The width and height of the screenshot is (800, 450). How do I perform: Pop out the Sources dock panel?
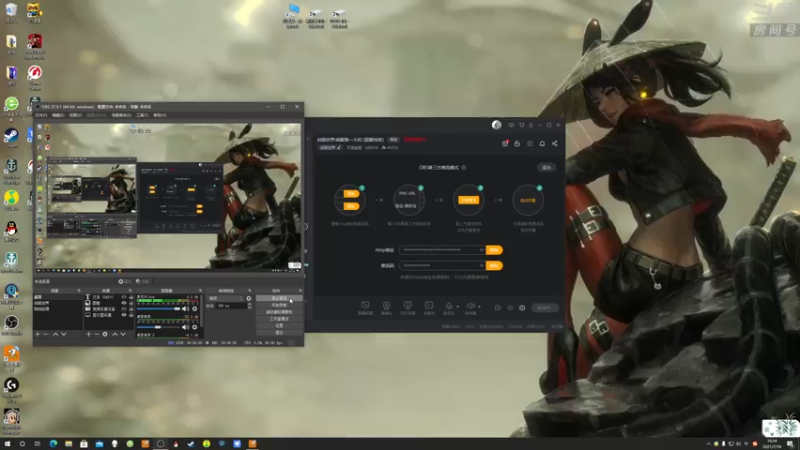130,291
